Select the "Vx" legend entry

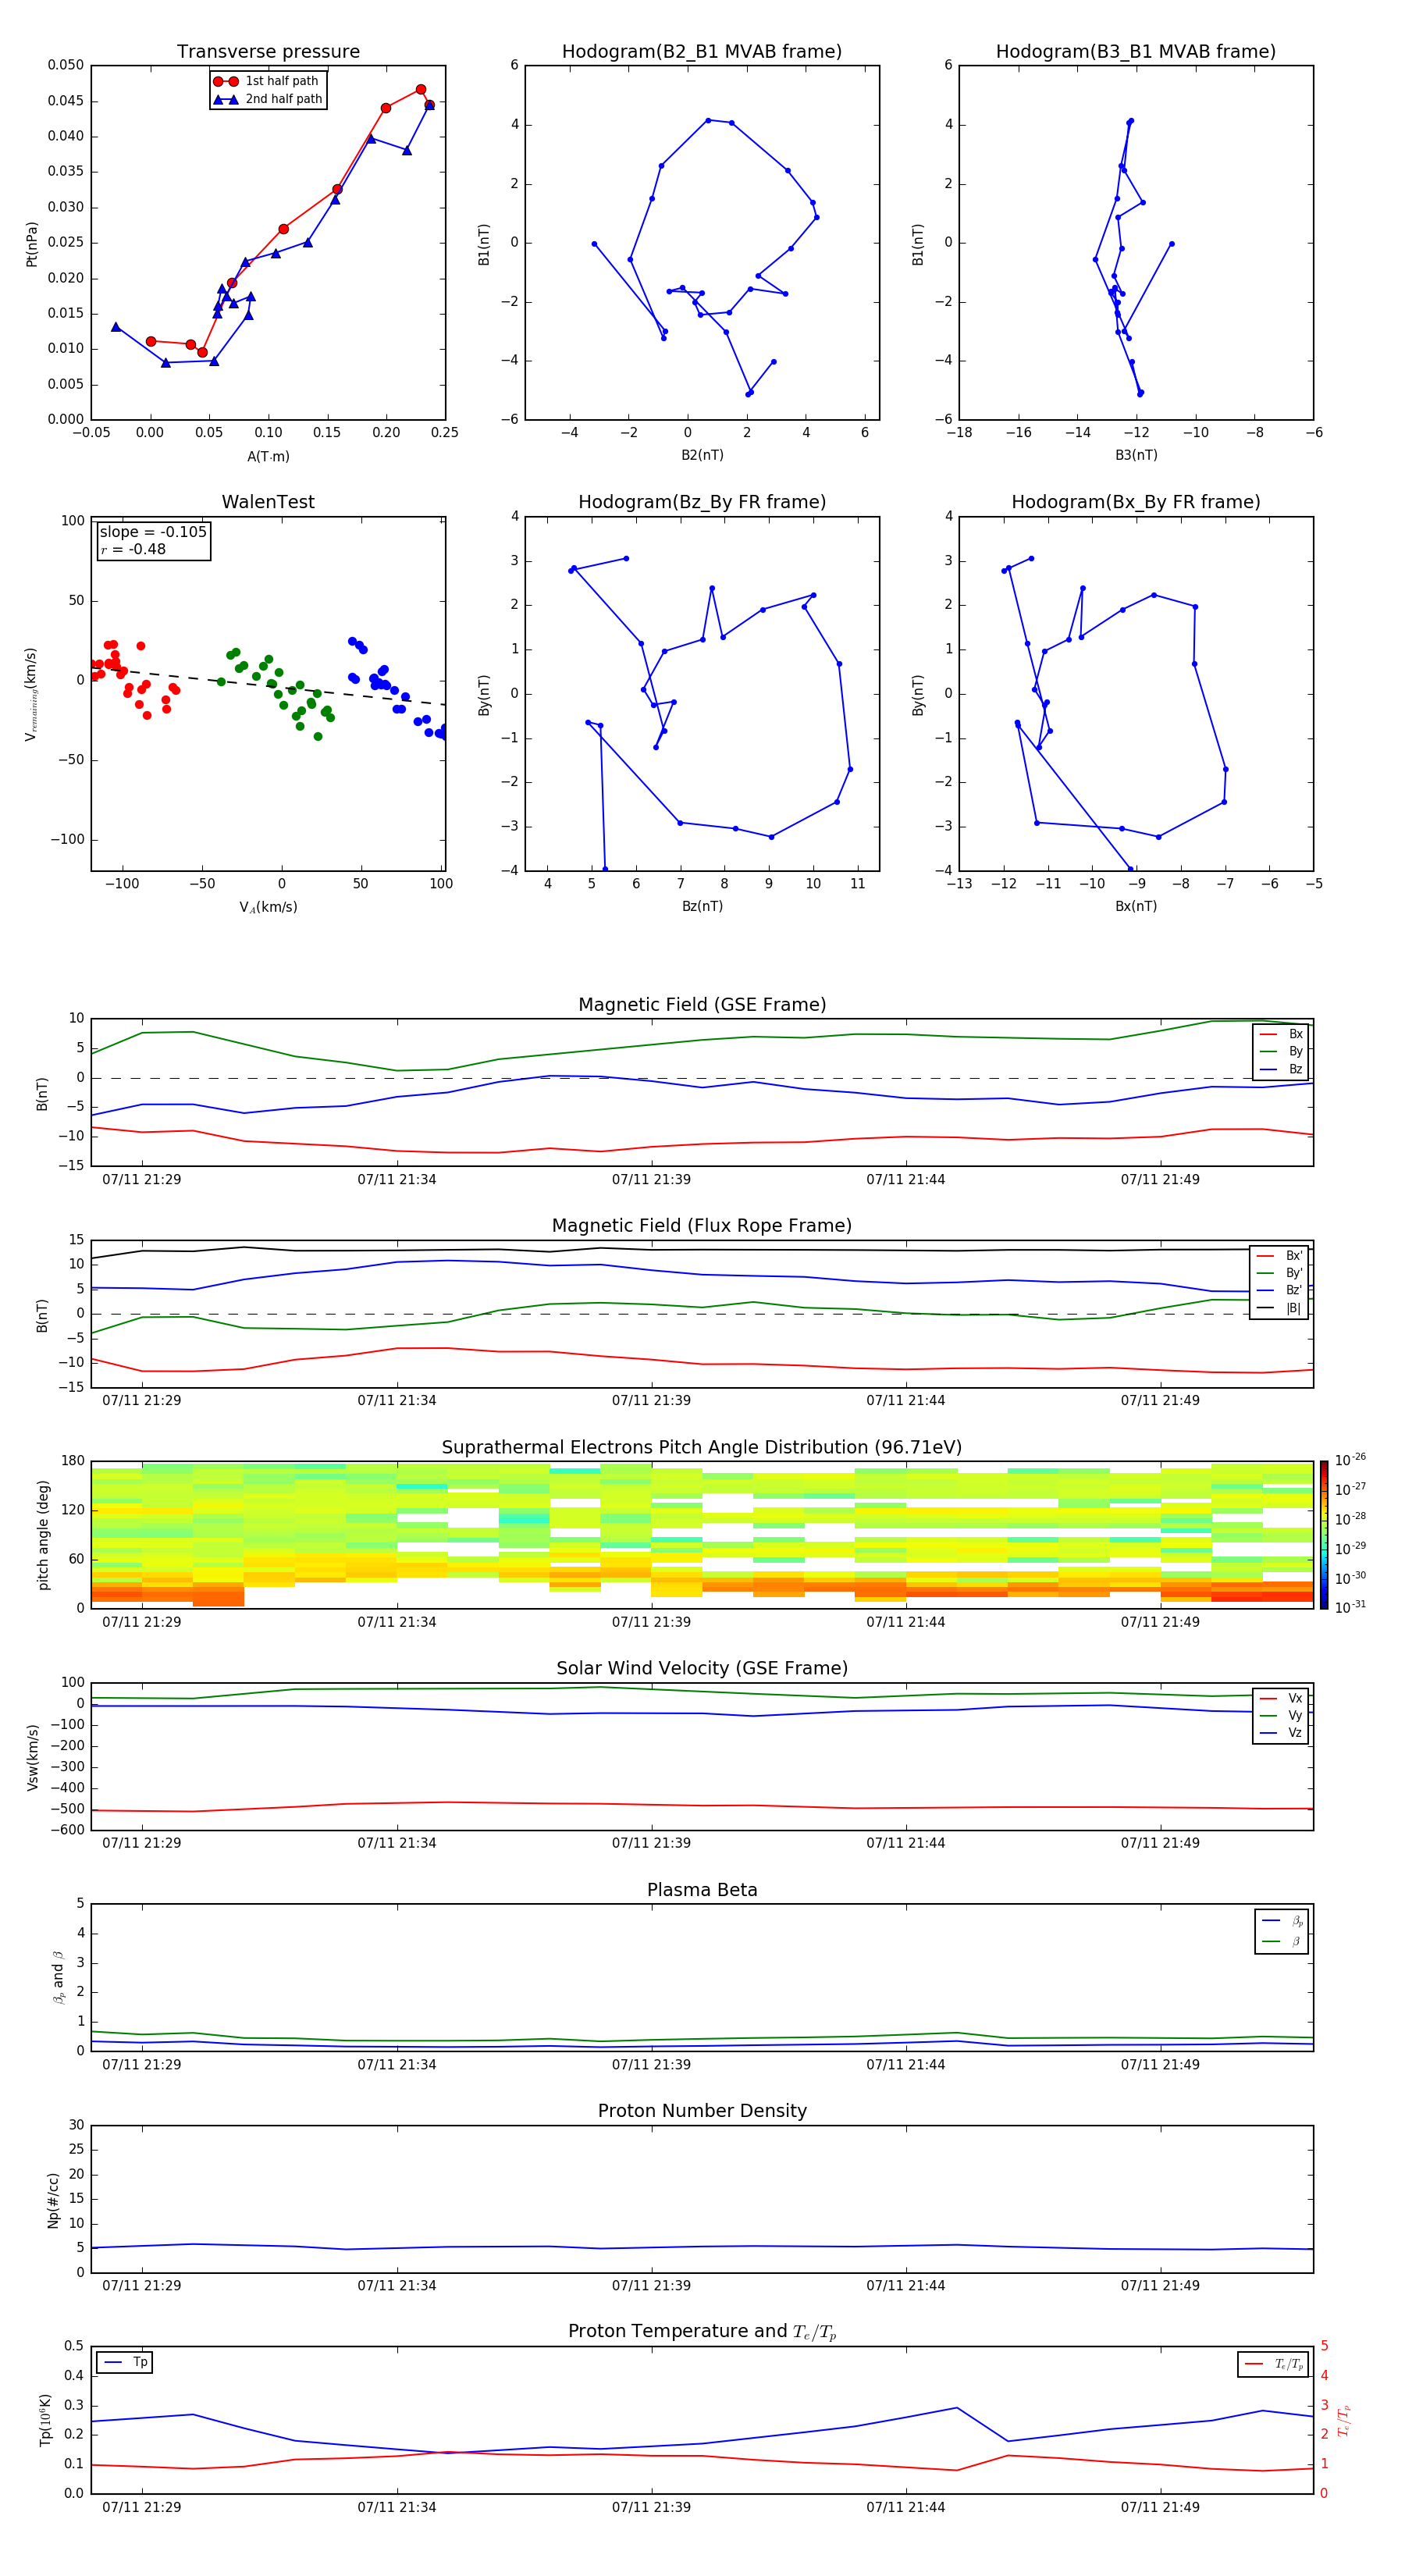point(1281,1698)
